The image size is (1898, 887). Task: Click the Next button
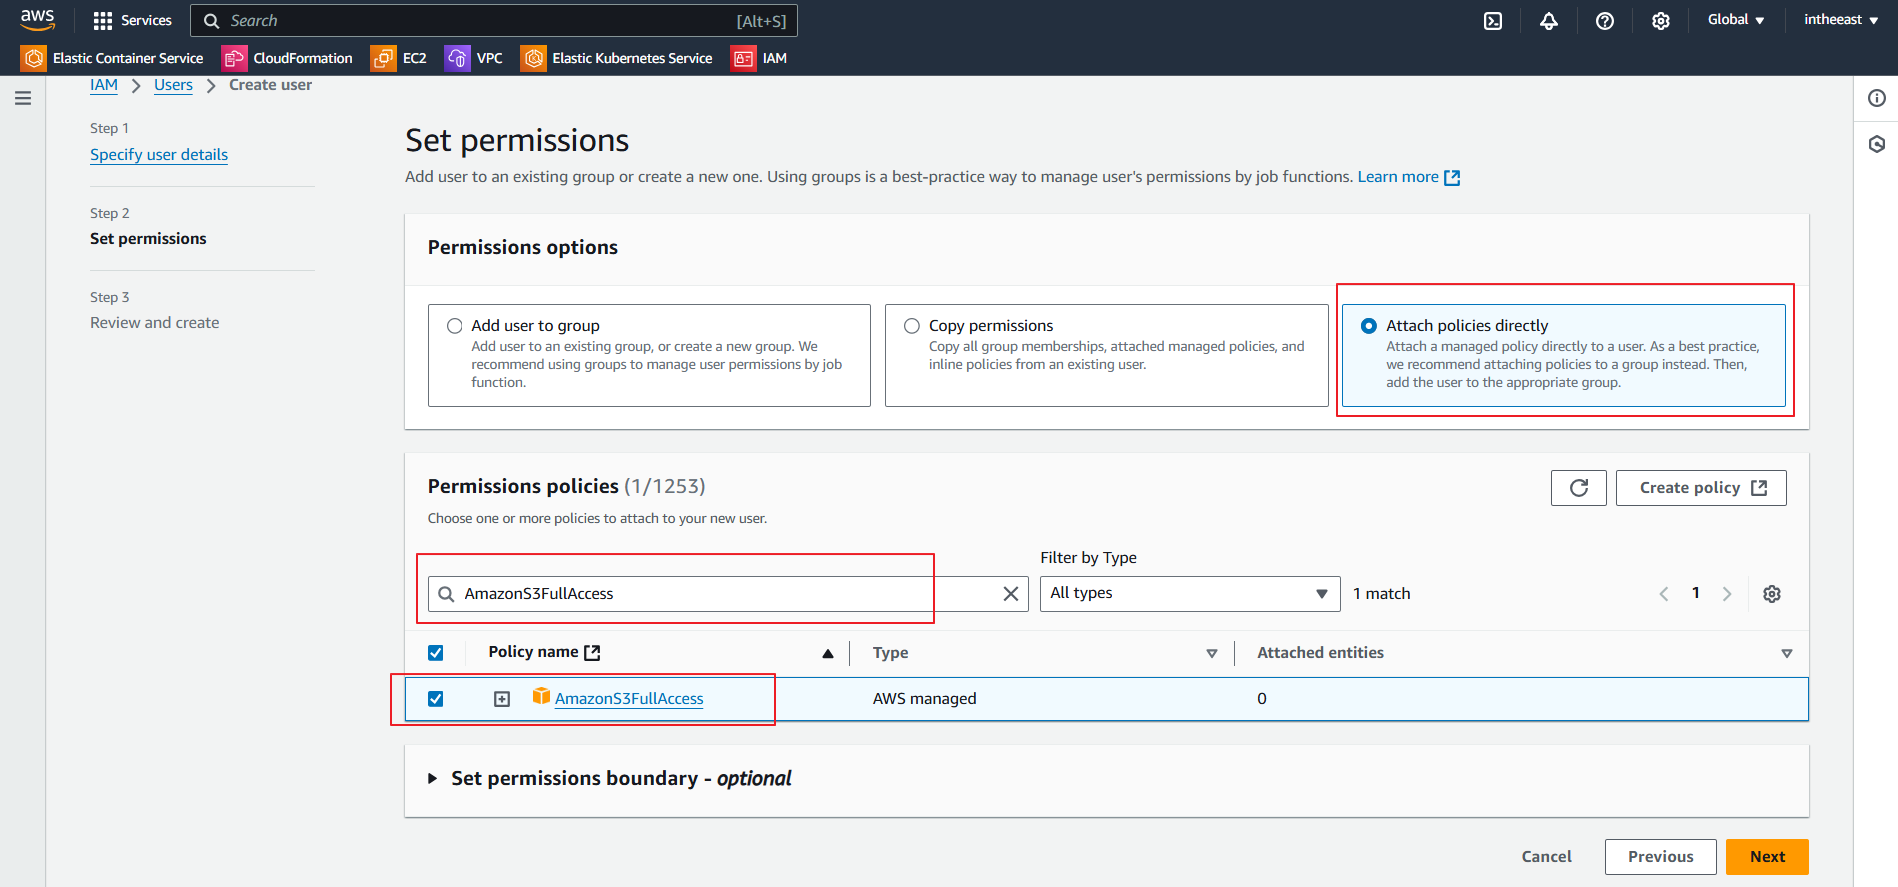(x=1767, y=857)
